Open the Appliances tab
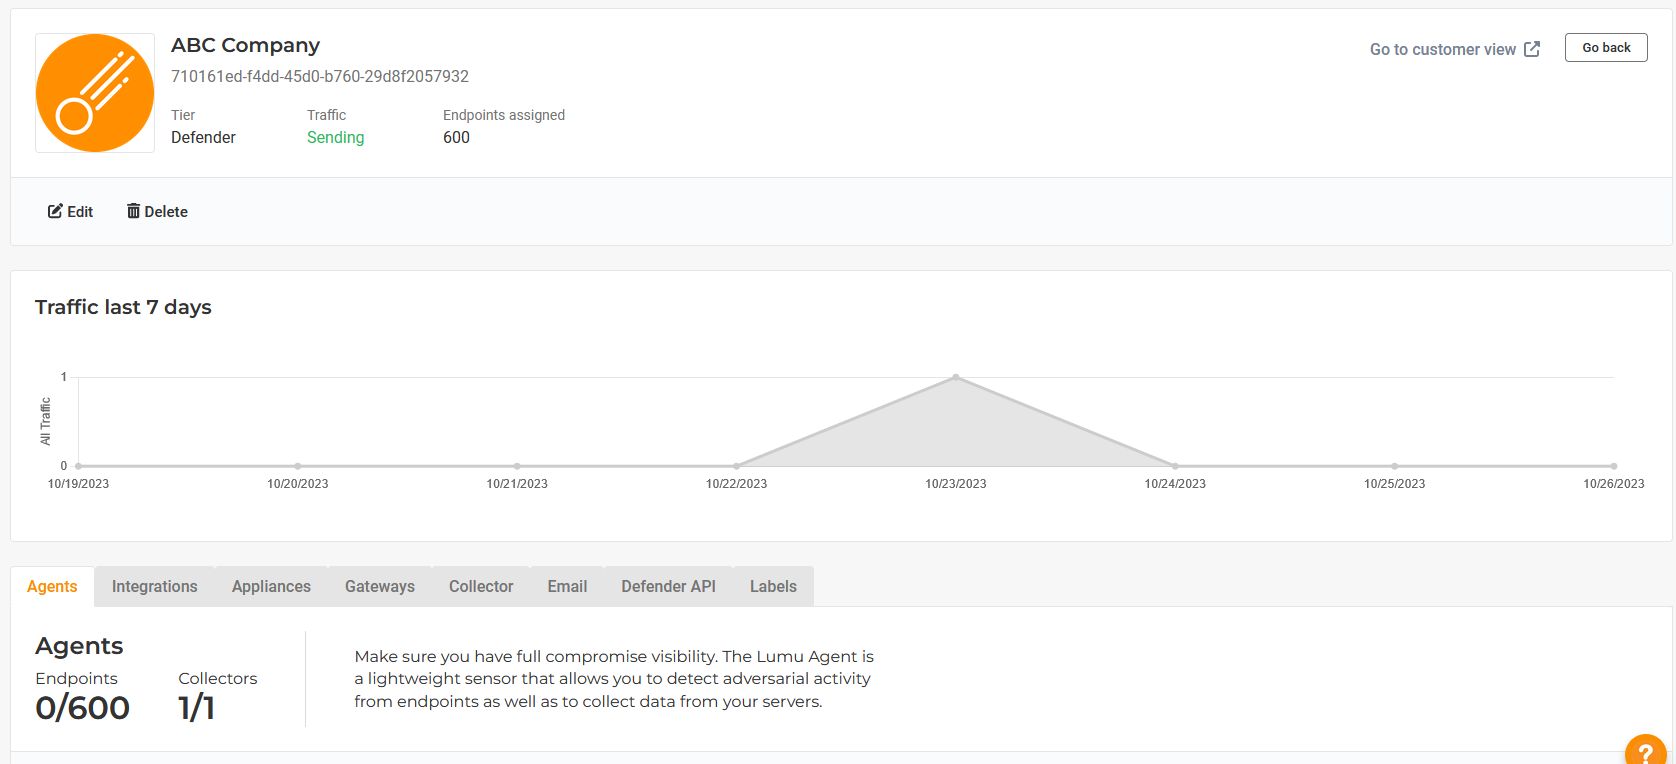The image size is (1676, 764). [x=271, y=586]
